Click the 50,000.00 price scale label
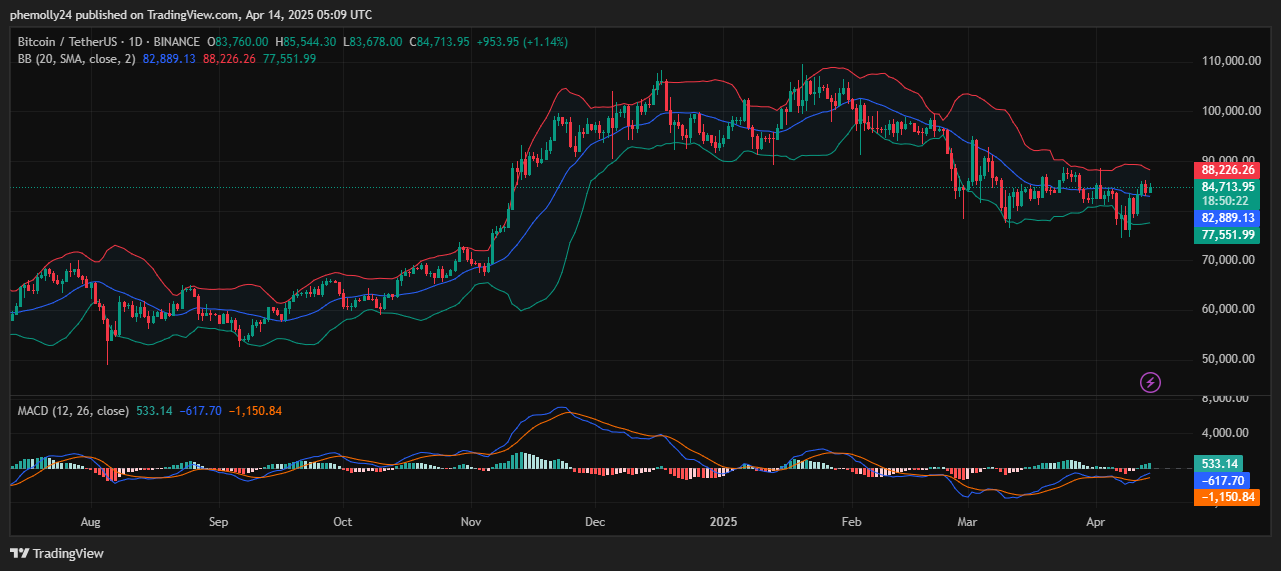 point(1226,359)
